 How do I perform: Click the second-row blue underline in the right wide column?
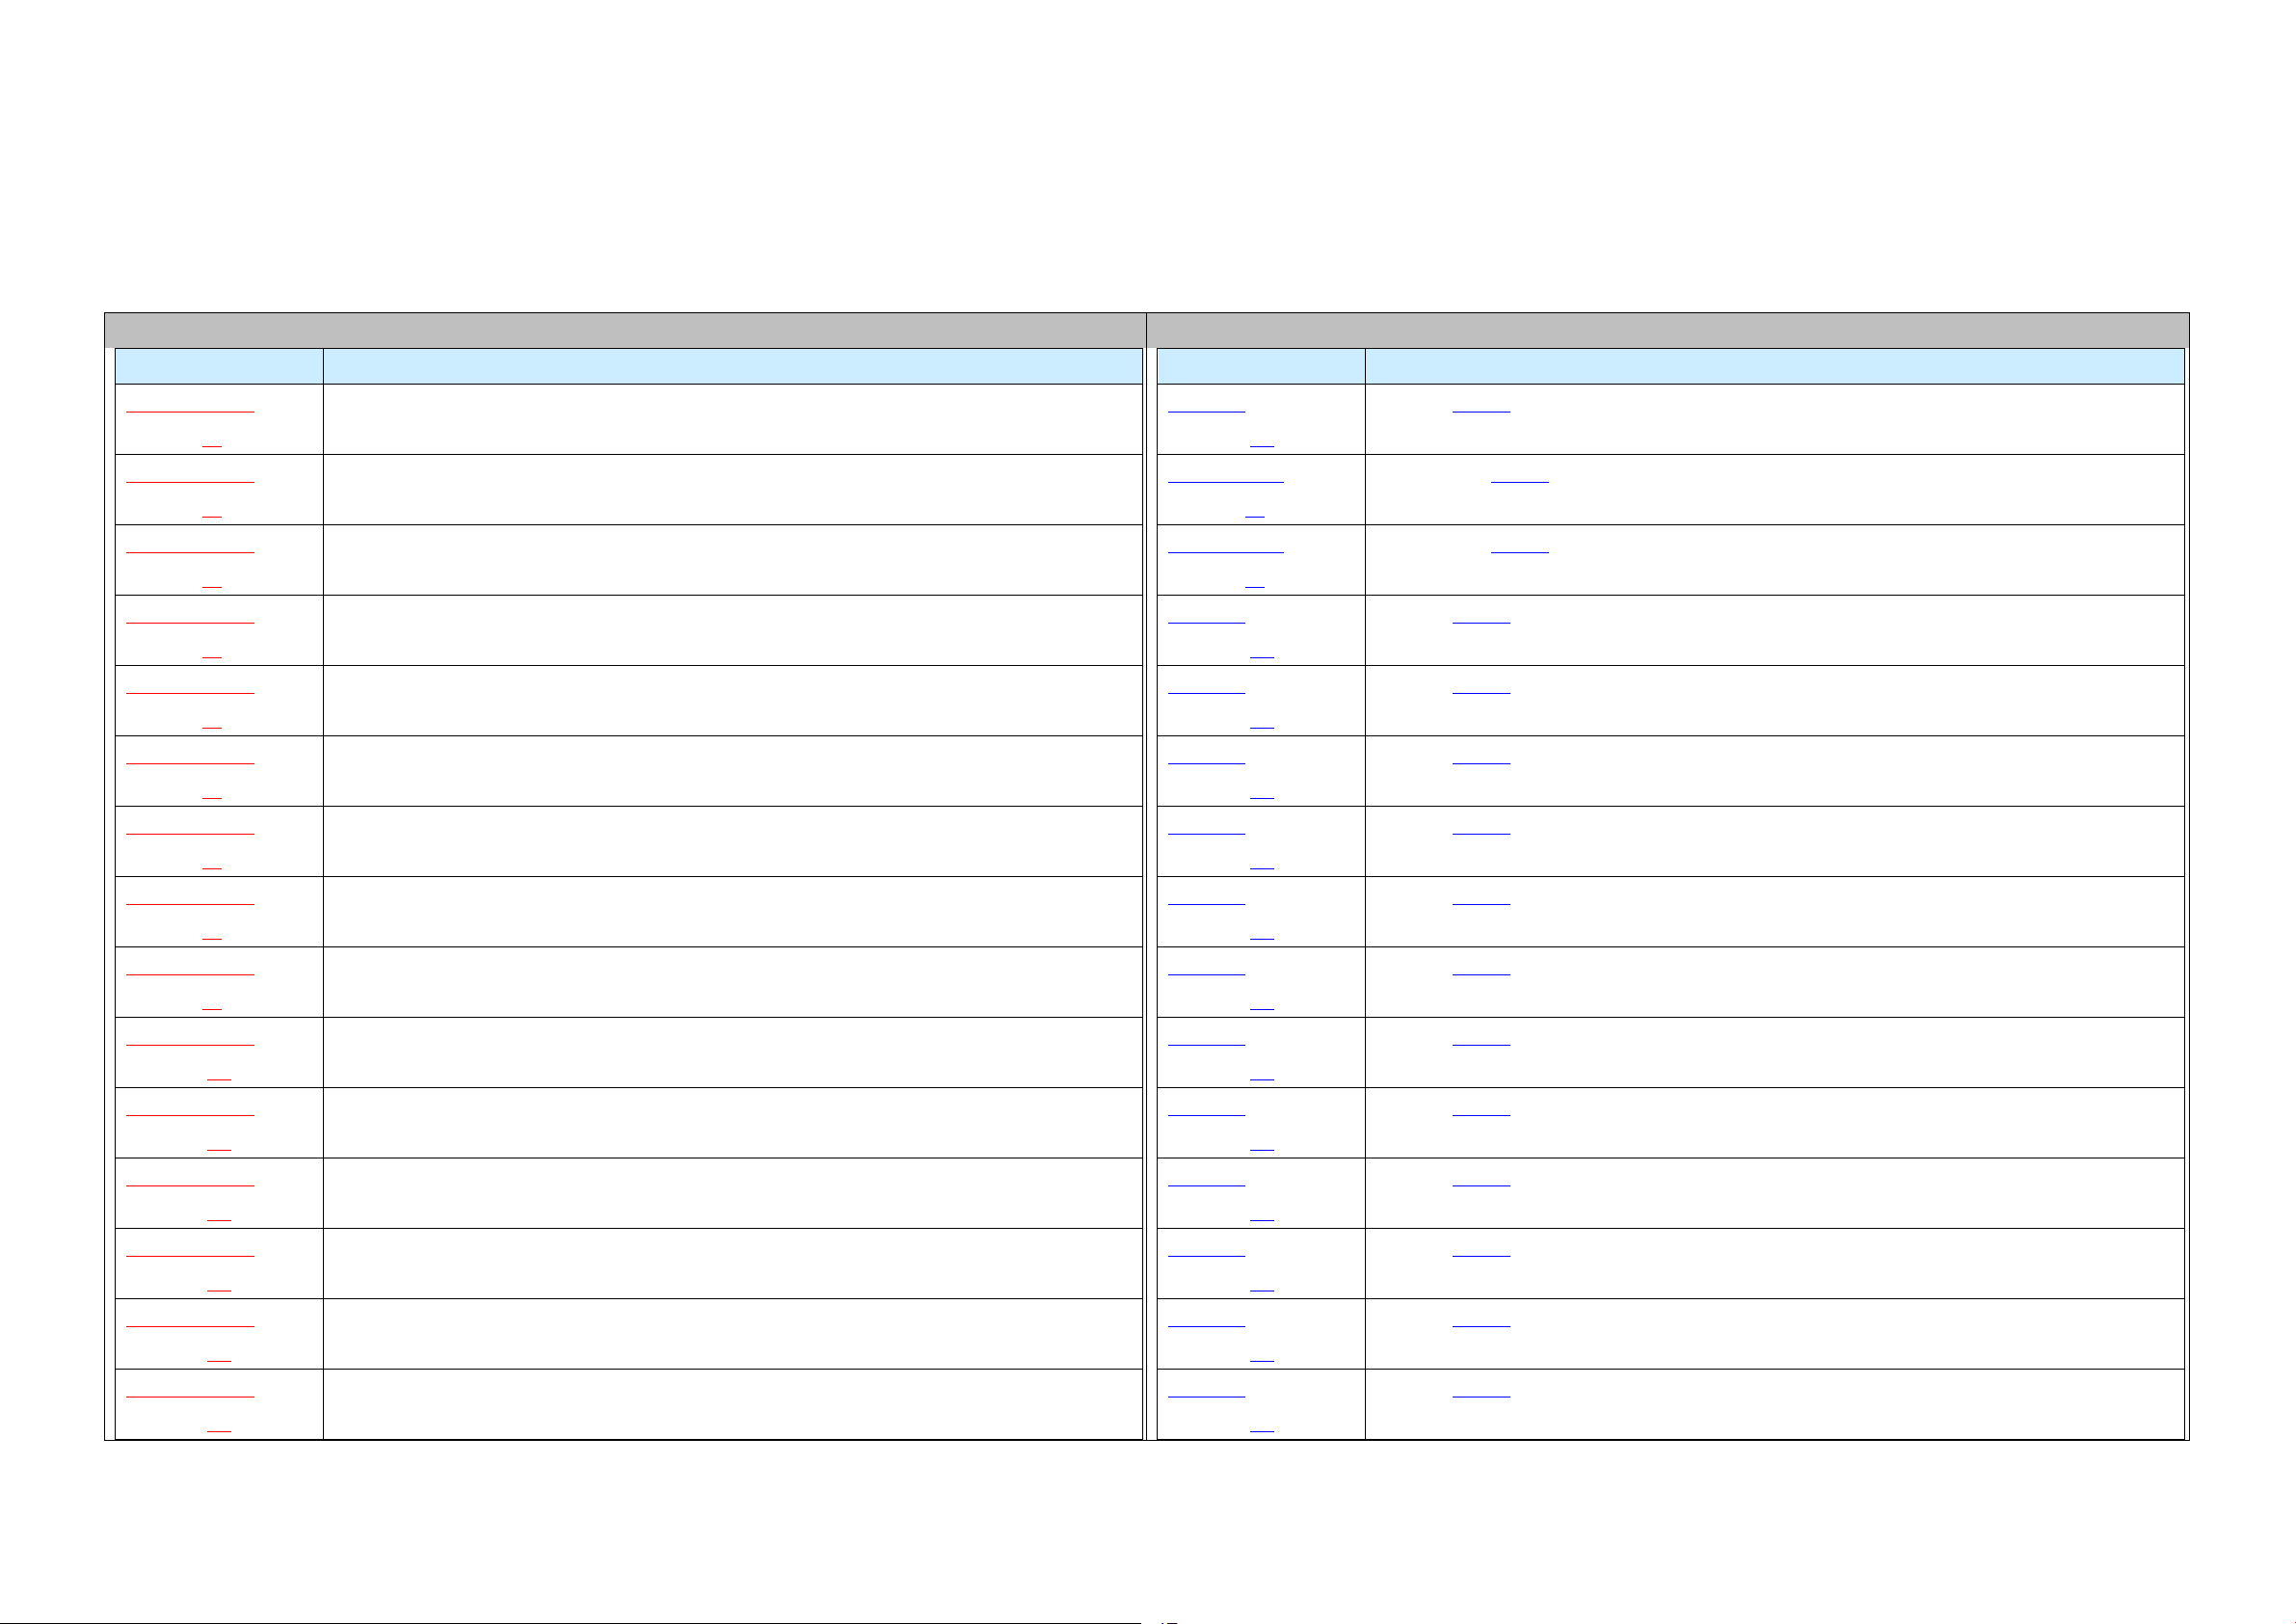click(1519, 482)
